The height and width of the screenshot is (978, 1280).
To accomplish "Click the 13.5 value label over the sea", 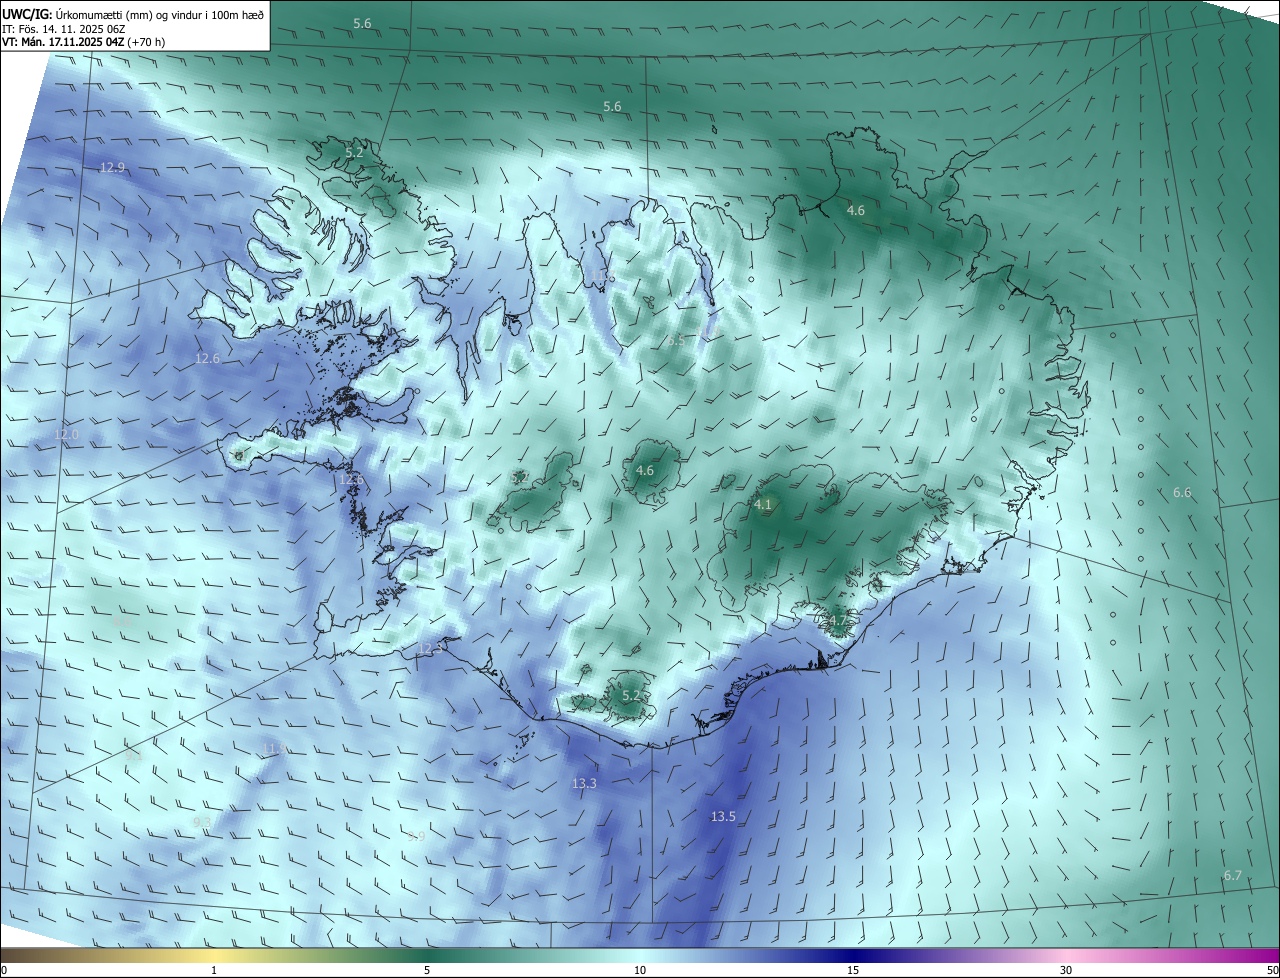I will point(723,816).
